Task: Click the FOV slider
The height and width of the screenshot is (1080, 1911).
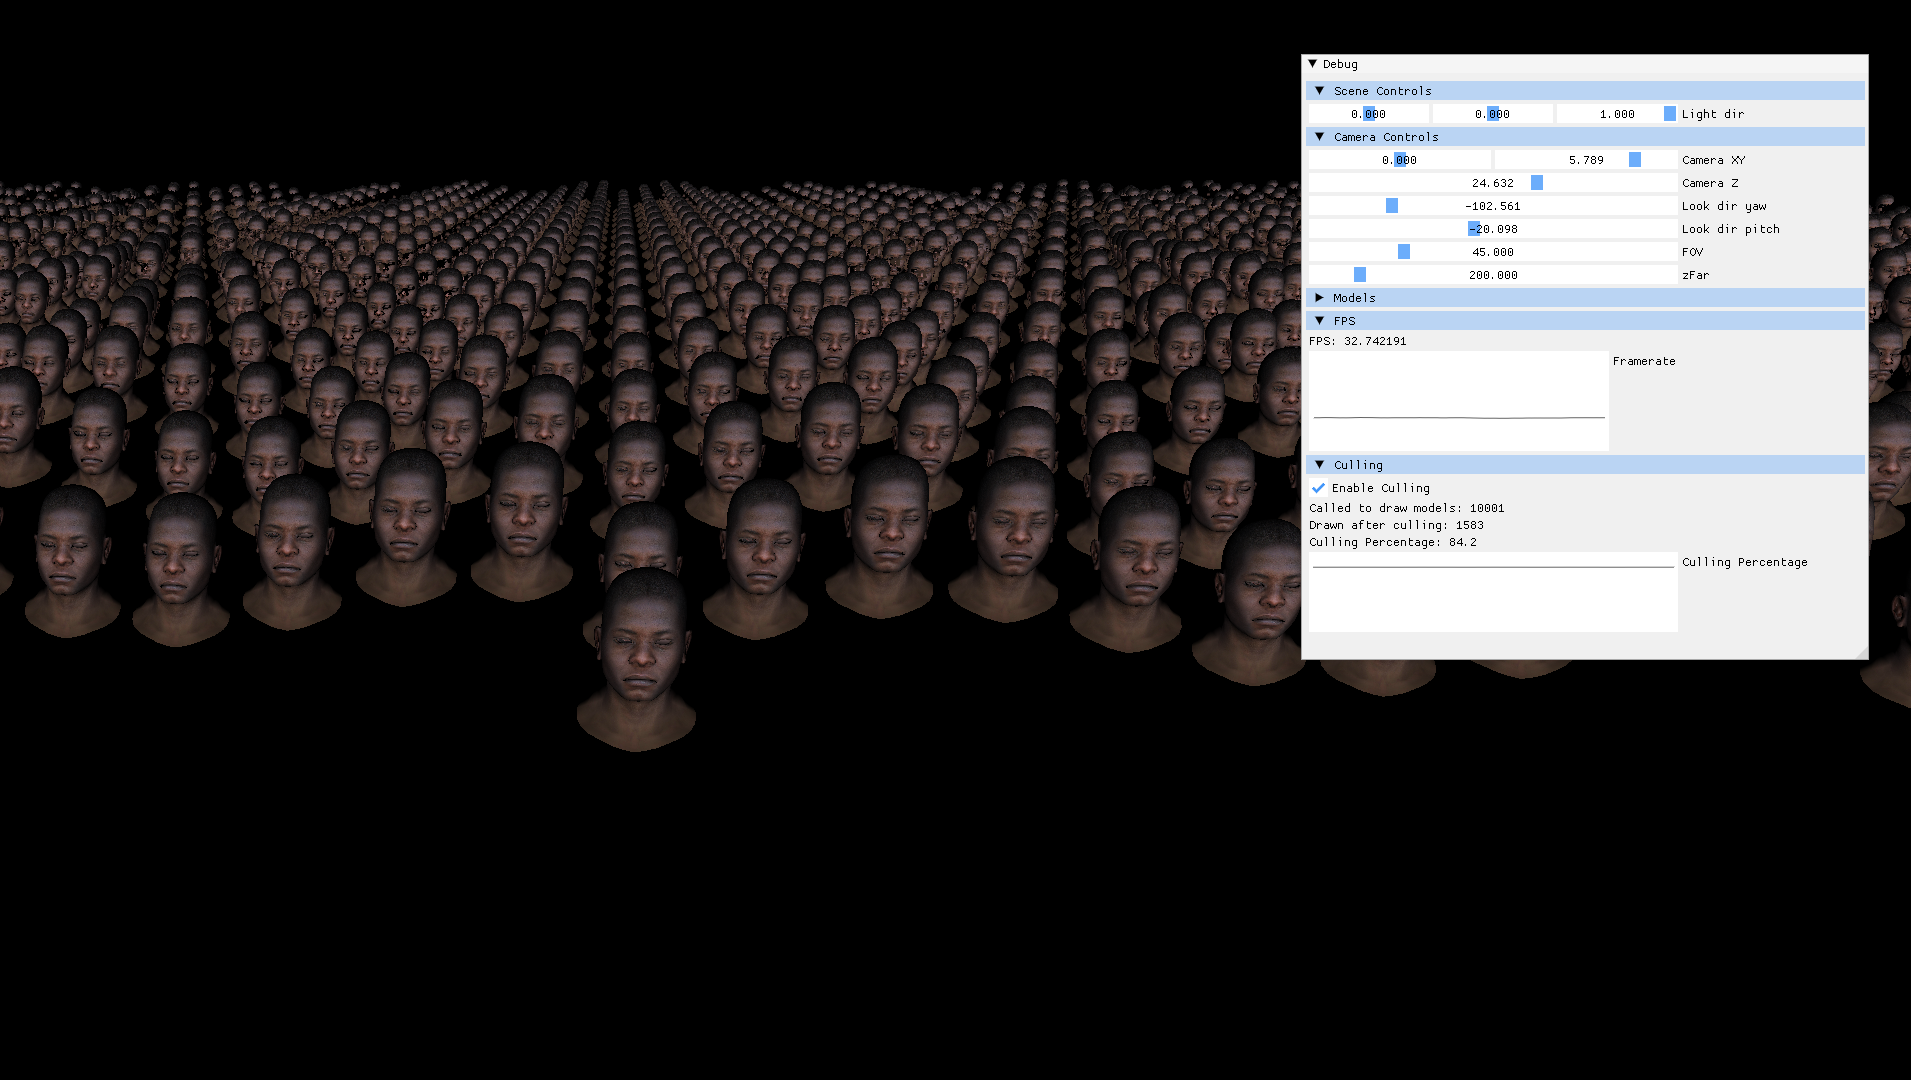Action: point(1493,252)
